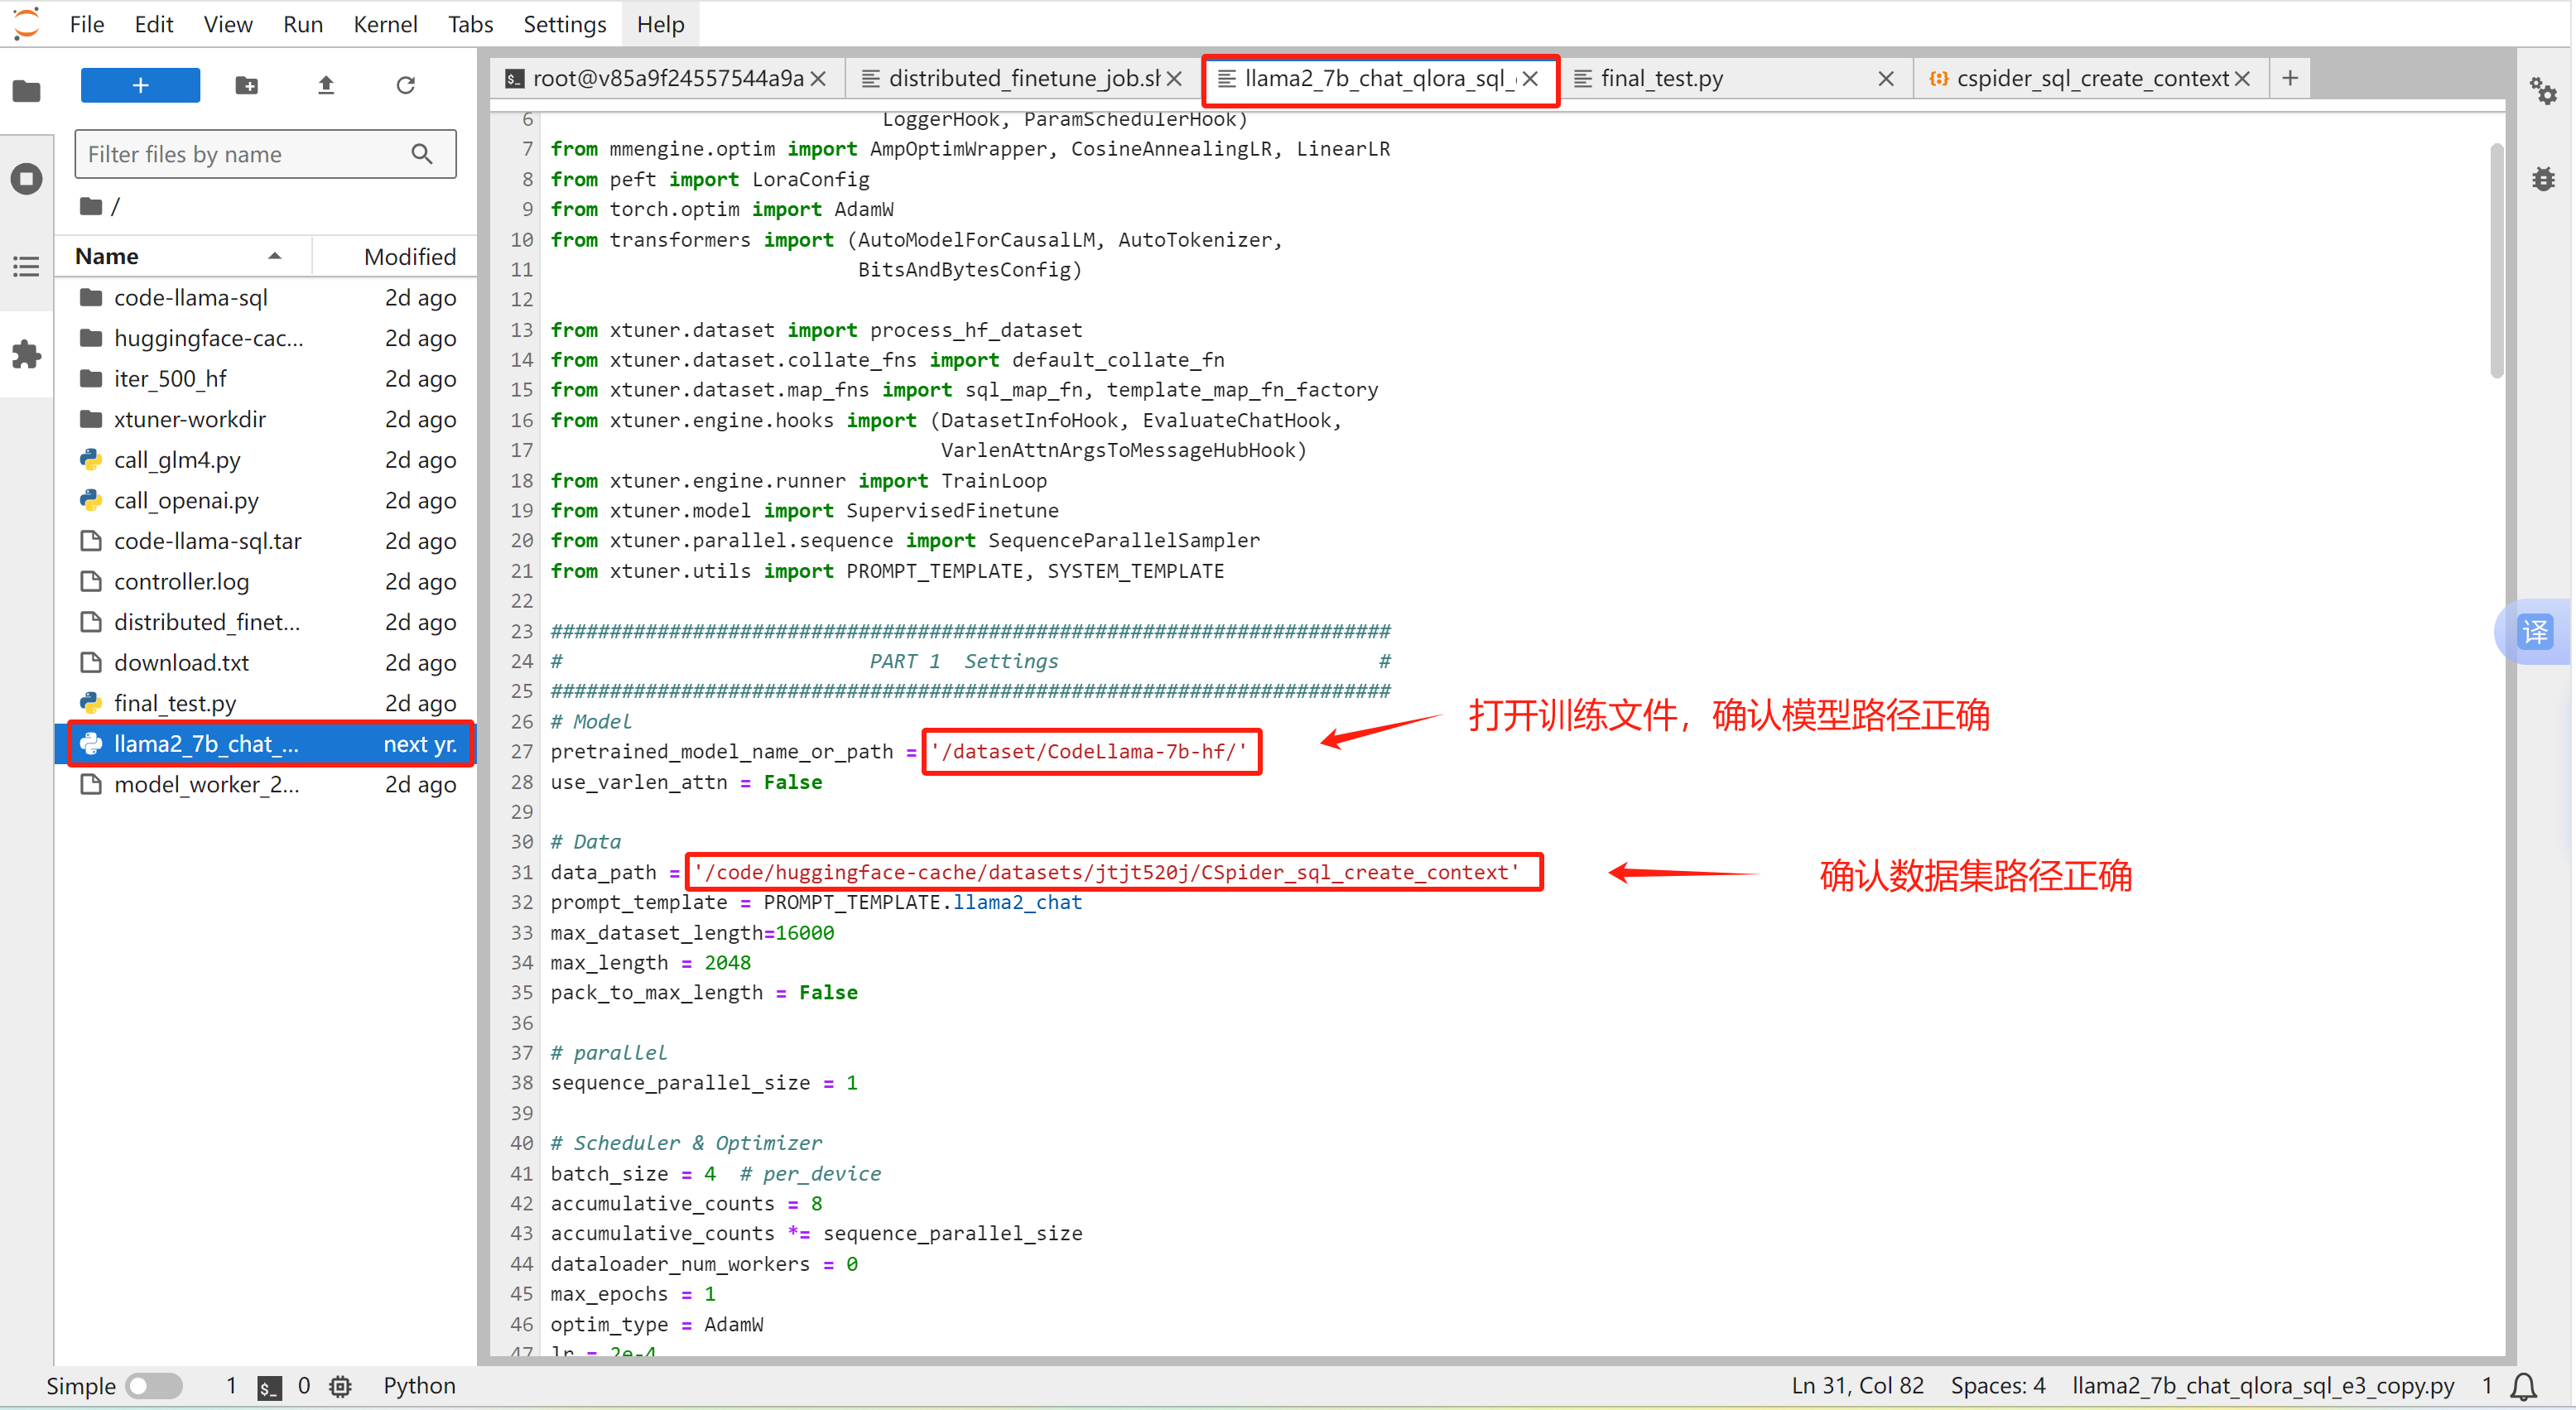The image size is (2576, 1410).
Task: Click Python language mode in status bar
Action: [x=419, y=1386]
